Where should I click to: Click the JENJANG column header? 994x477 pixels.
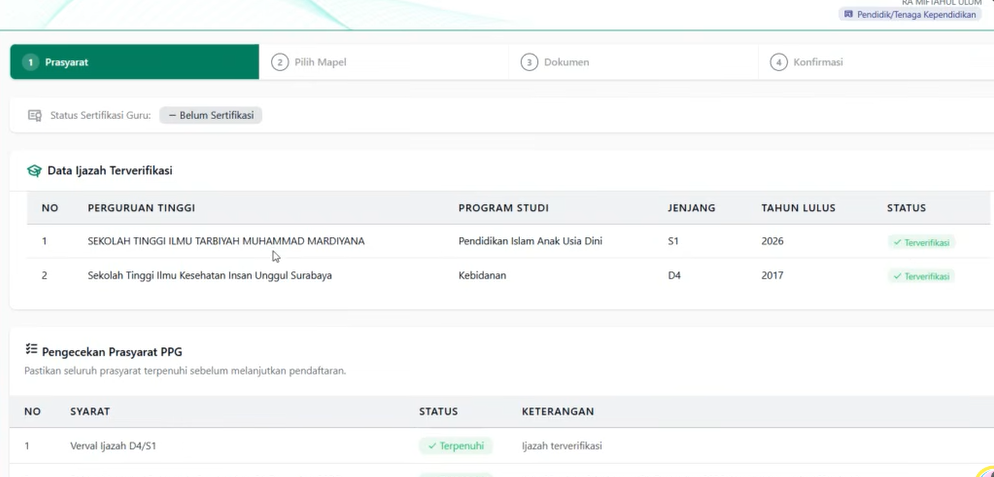pos(692,208)
